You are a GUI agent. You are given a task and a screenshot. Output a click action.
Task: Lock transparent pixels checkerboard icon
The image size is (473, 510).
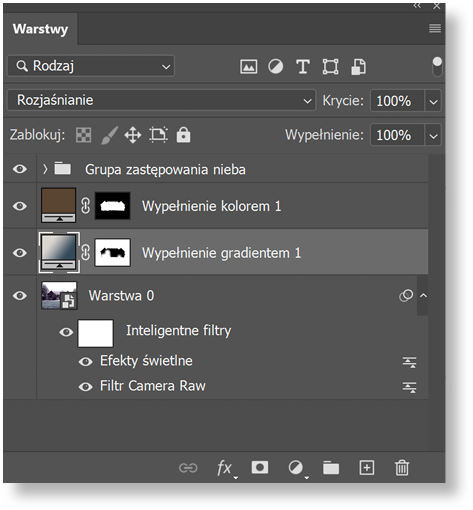coord(83,135)
